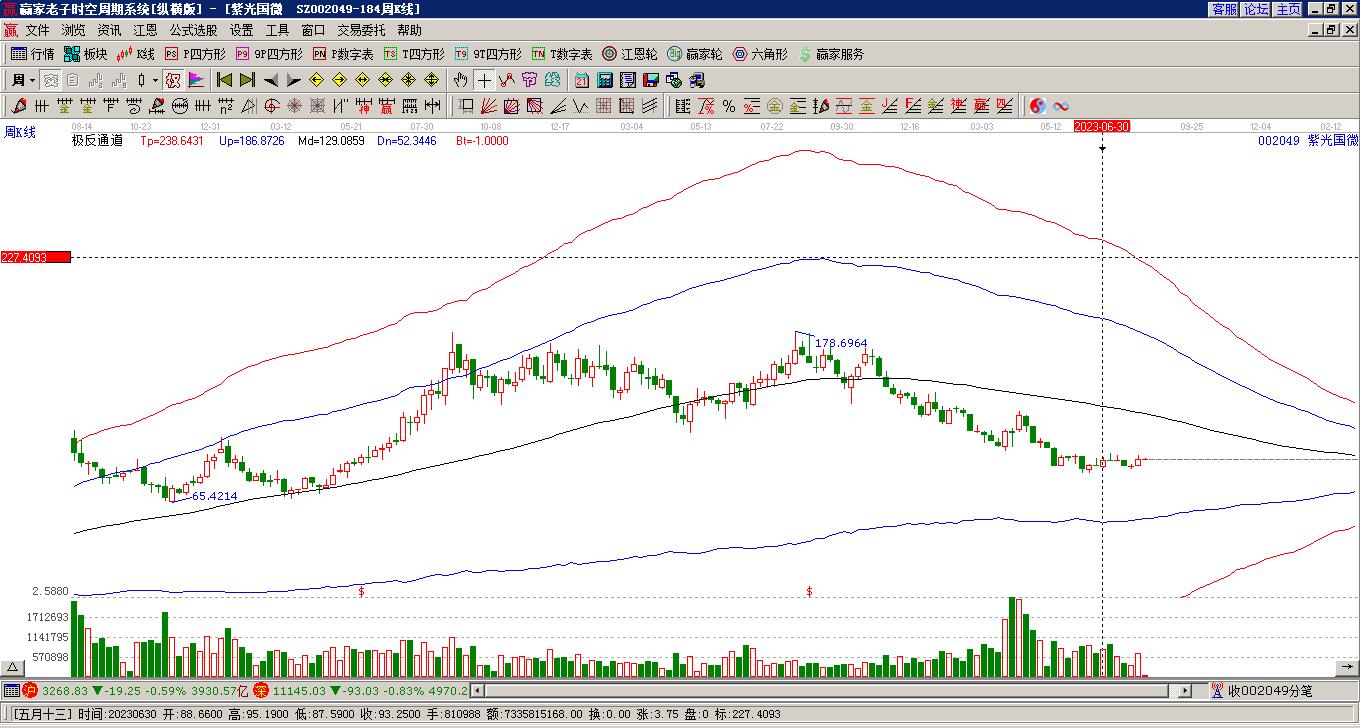Toggle the crosshair cursor tool
The width and height of the screenshot is (1360, 728).
[x=484, y=80]
